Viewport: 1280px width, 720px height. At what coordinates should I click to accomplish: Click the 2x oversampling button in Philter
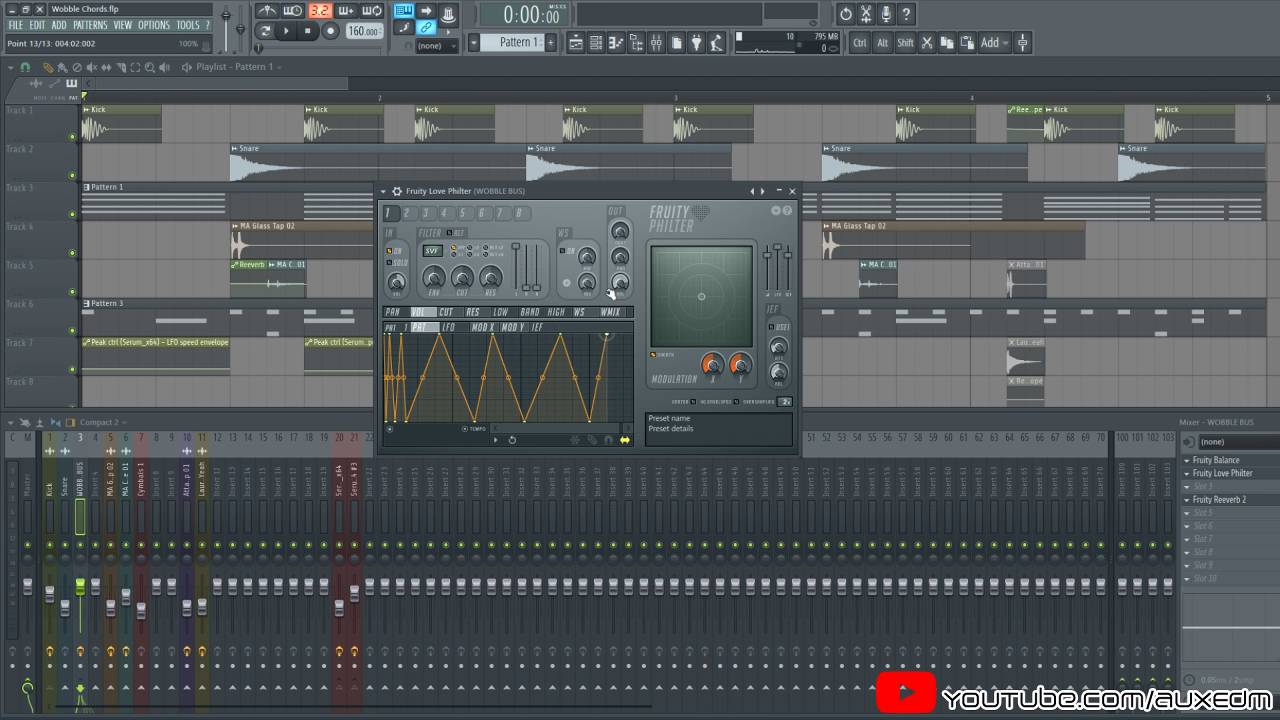[785, 402]
